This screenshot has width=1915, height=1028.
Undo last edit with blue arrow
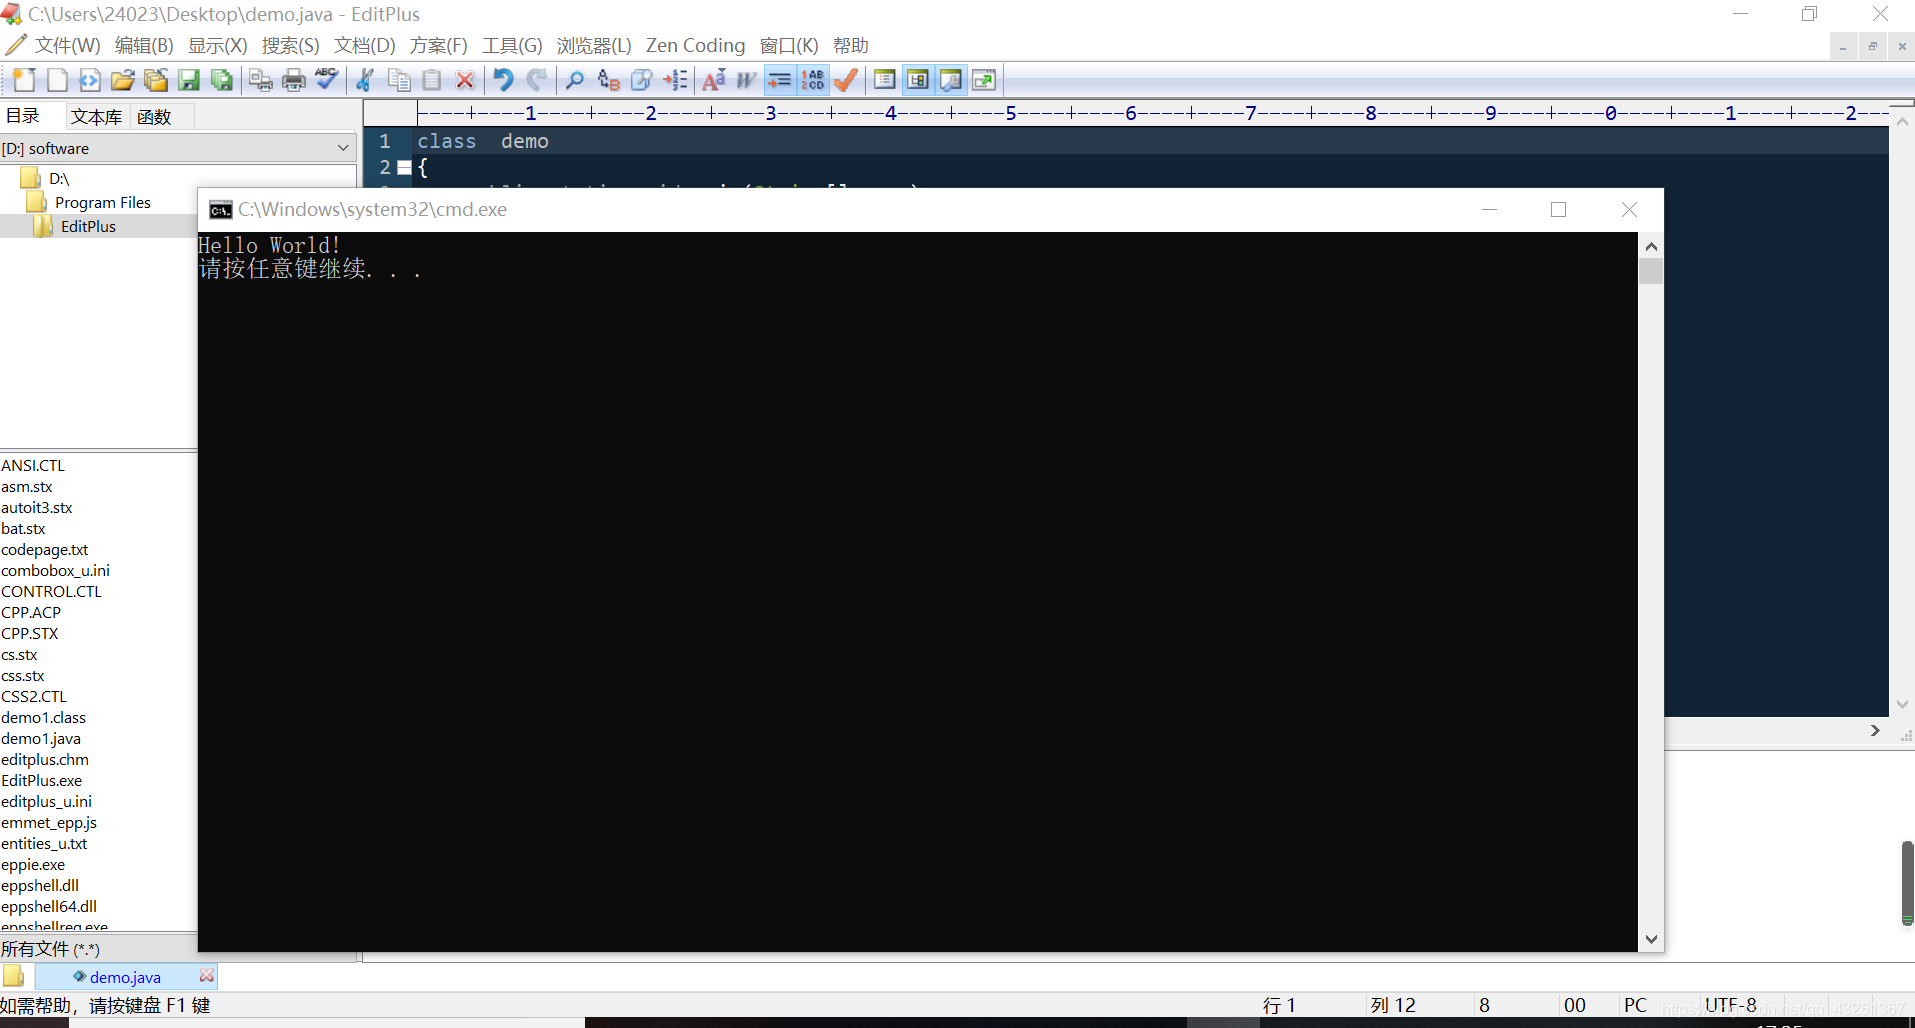pos(504,80)
